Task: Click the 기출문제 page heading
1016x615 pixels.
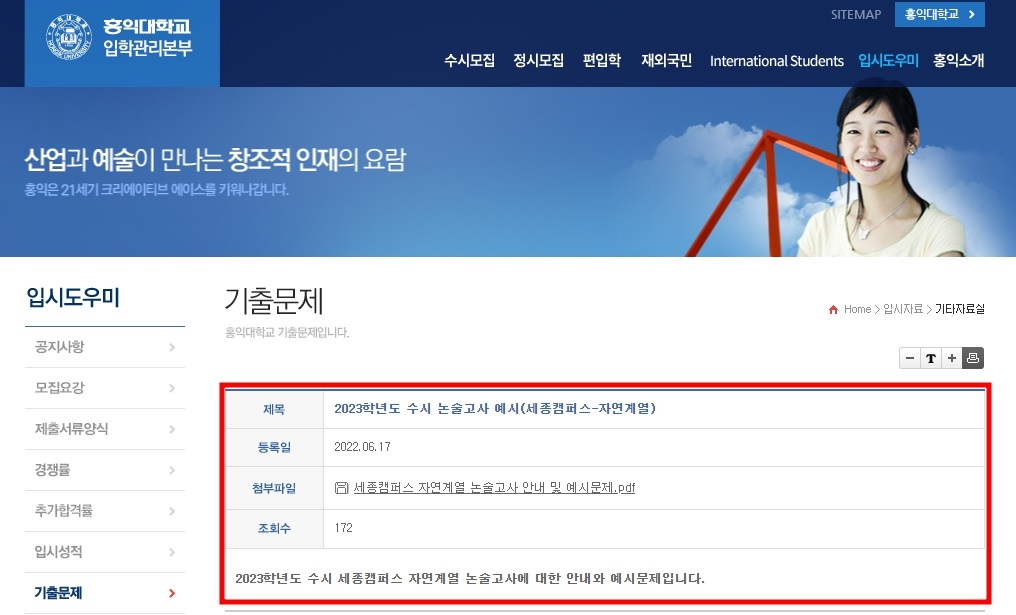Action: tap(273, 301)
